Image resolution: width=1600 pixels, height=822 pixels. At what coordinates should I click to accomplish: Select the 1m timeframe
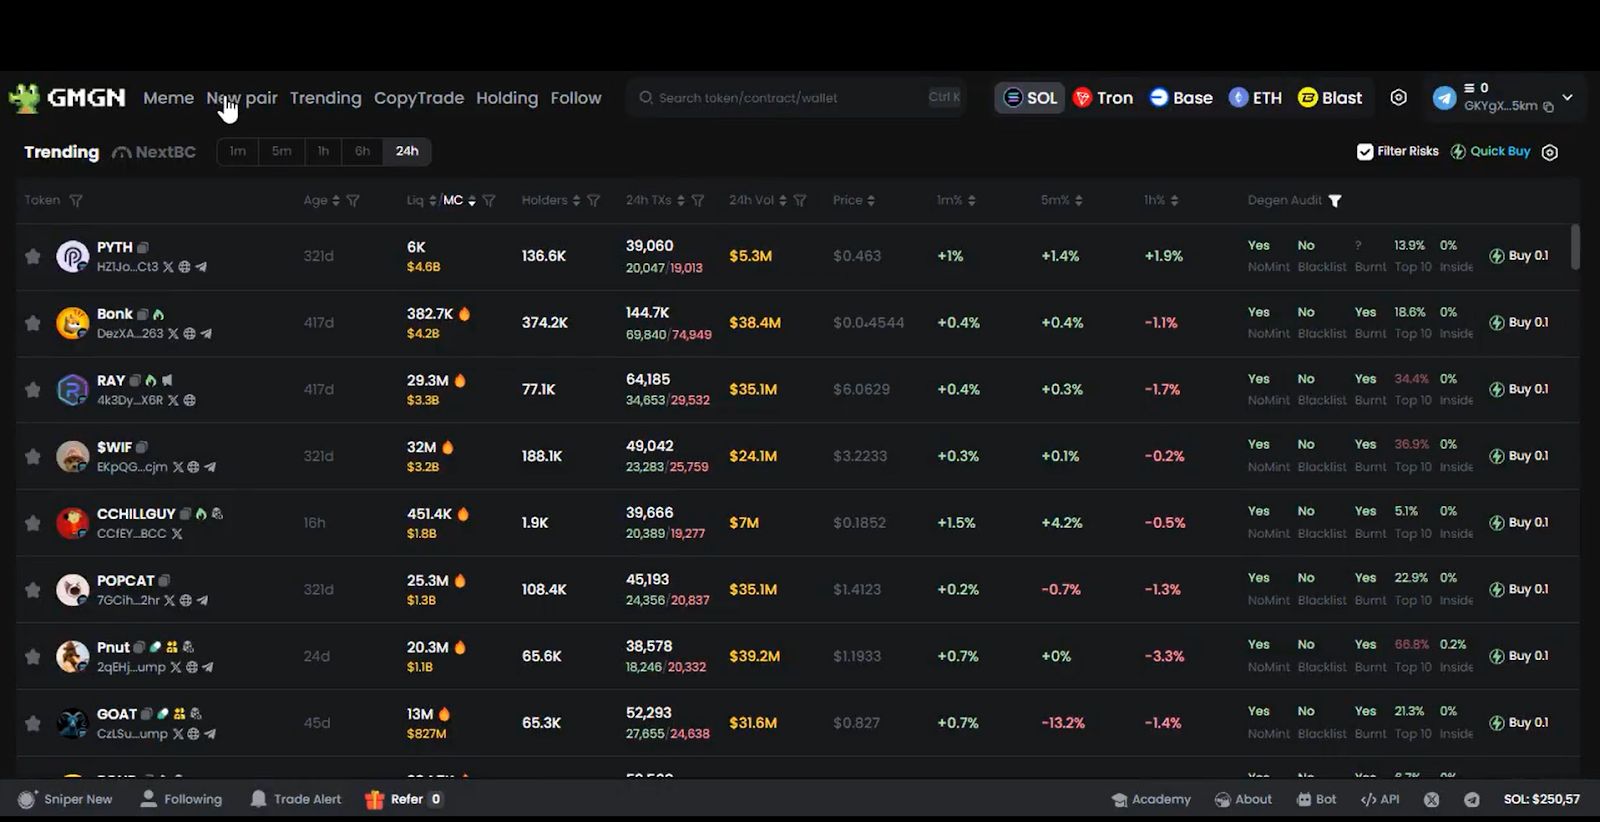pos(237,151)
